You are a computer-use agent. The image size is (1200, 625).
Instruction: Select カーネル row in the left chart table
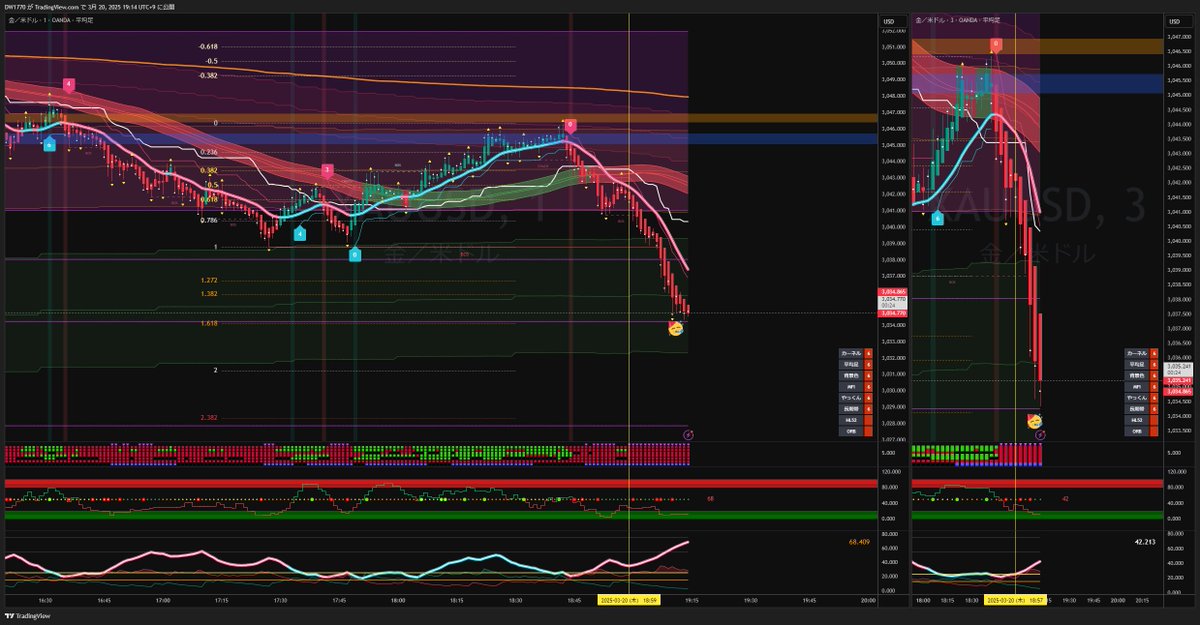click(857, 353)
